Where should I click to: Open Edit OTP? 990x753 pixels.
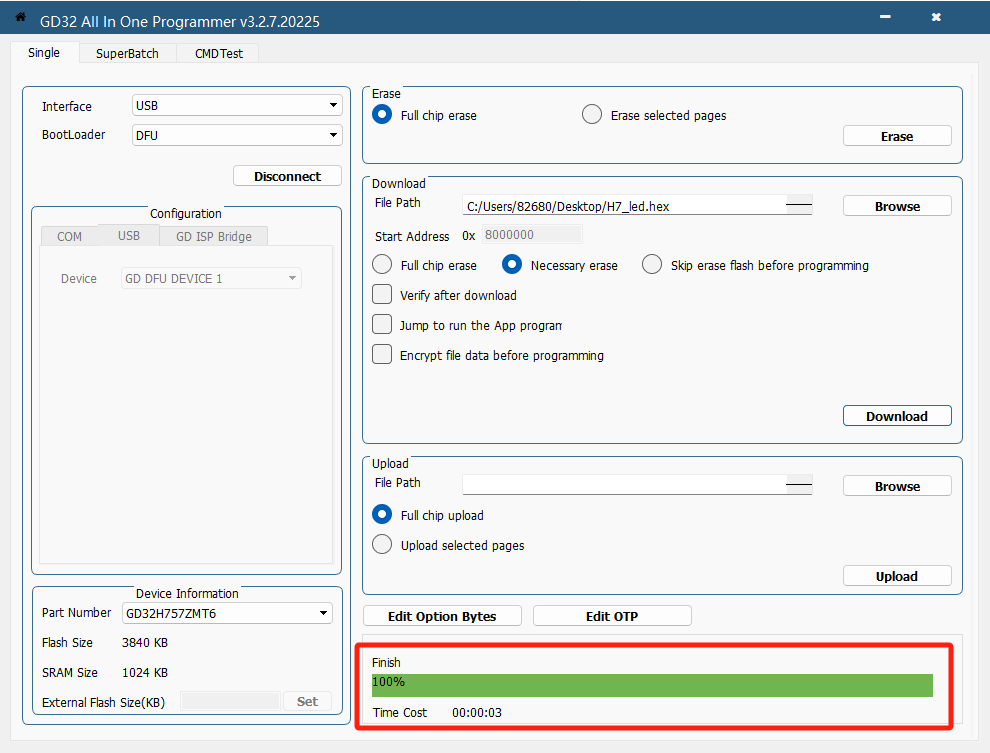[x=612, y=616]
